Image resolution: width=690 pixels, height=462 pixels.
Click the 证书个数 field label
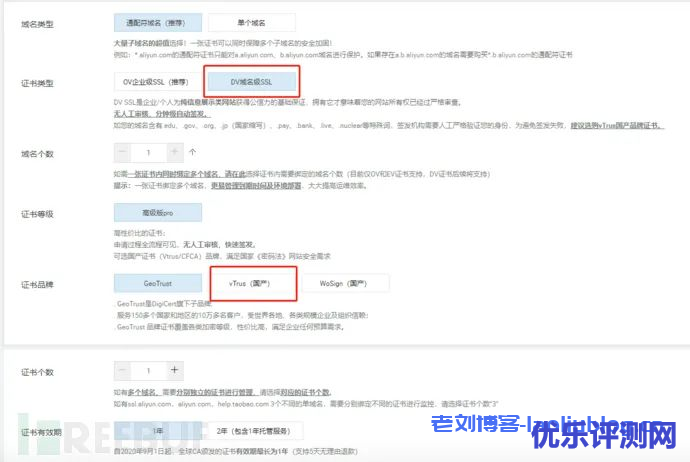(37, 372)
